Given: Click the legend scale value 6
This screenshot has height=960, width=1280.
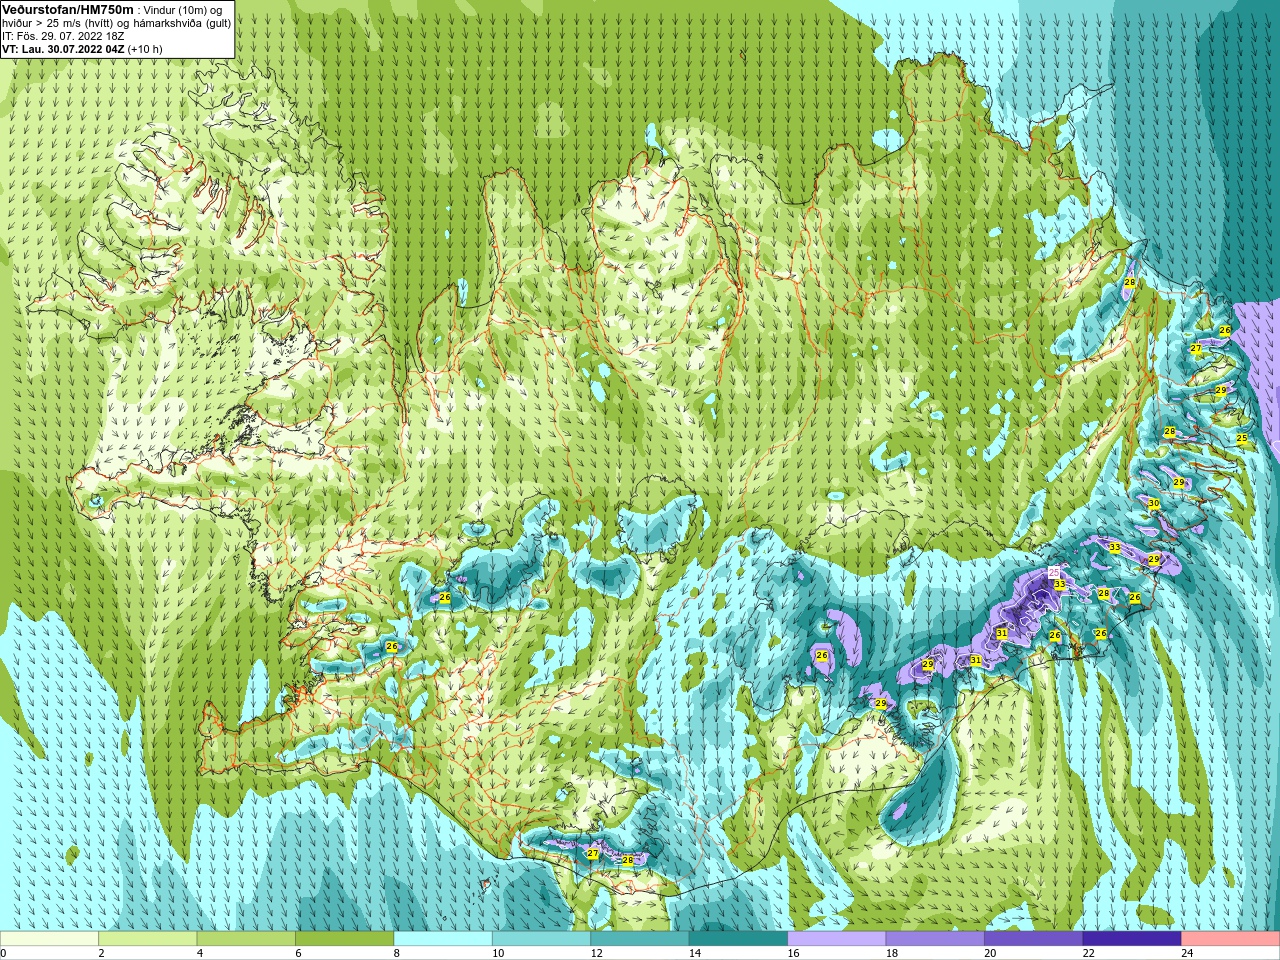Looking at the screenshot, I should (x=298, y=953).
